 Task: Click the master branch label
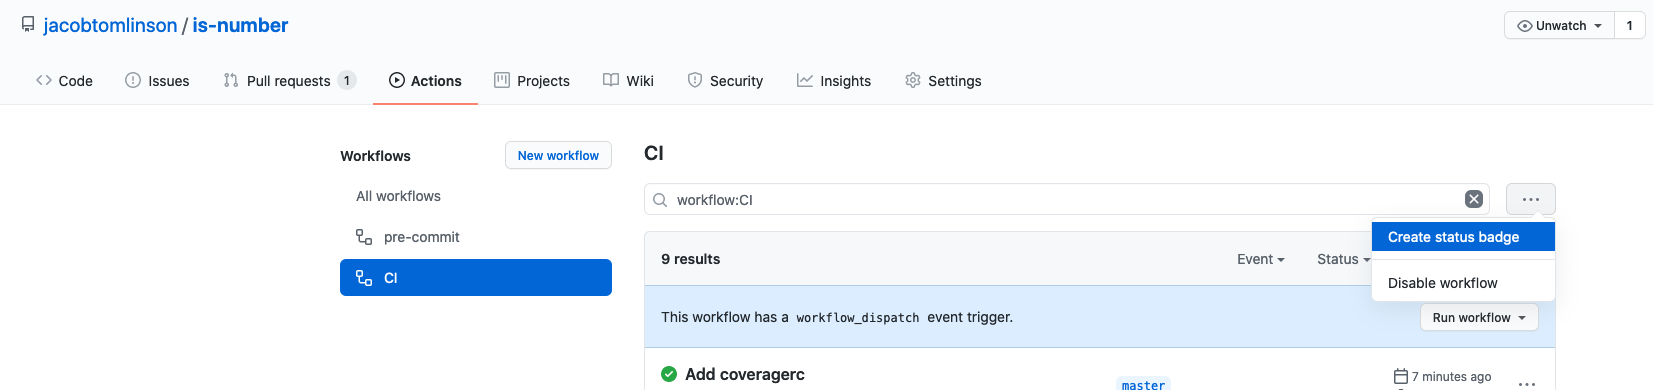[x=1143, y=385]
